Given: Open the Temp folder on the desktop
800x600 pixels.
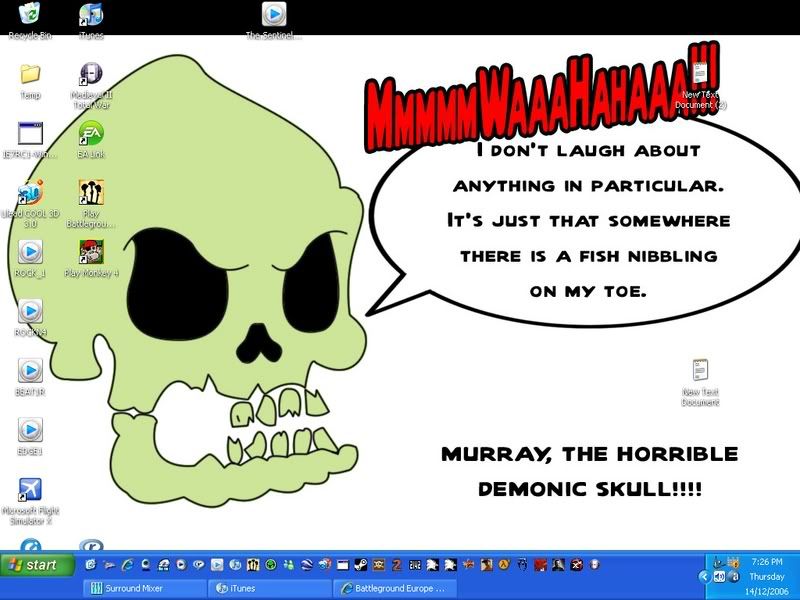Looking at the screenshot, I should [x=30, y=82].
